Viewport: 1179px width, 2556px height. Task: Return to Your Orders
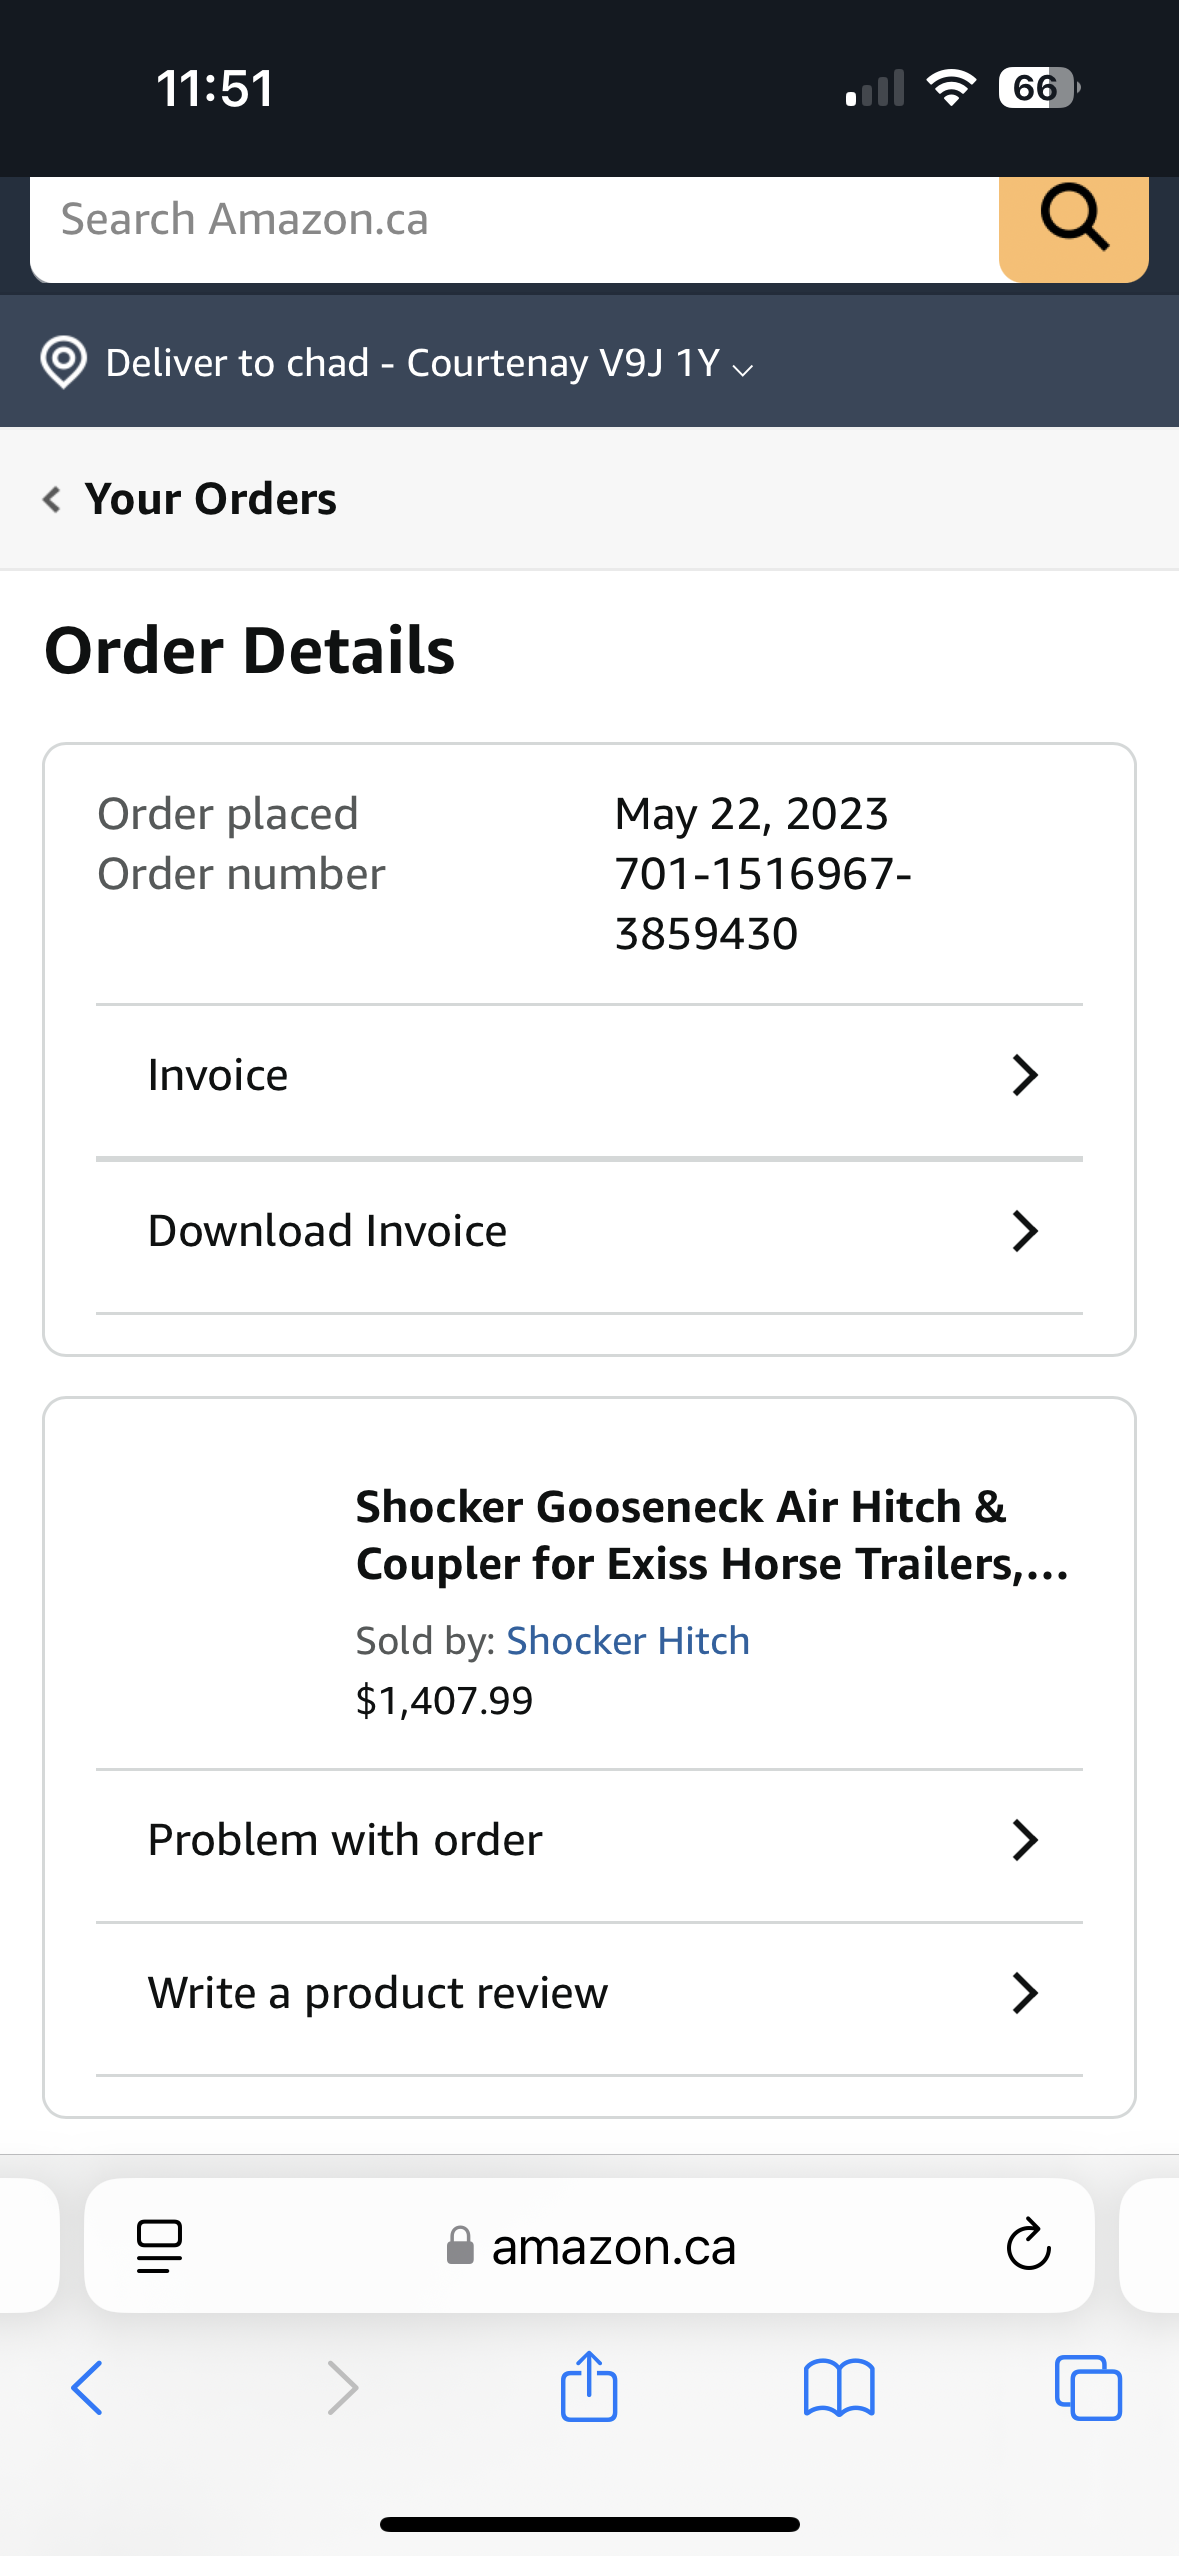click(x=210, y=498)
